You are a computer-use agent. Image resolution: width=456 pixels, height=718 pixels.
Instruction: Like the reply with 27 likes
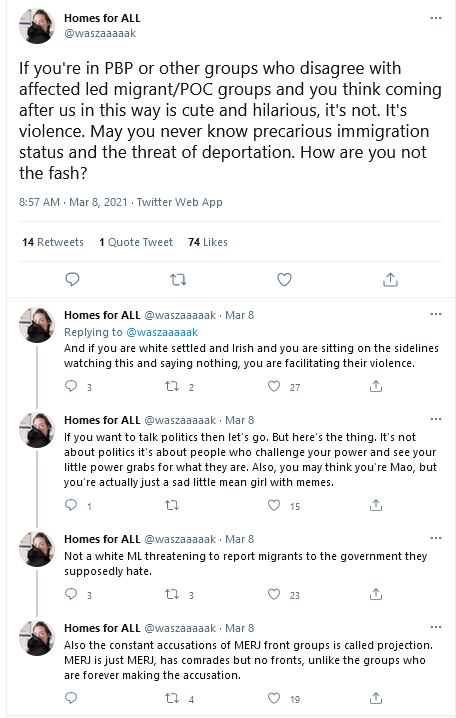click(x=274, y=386)
